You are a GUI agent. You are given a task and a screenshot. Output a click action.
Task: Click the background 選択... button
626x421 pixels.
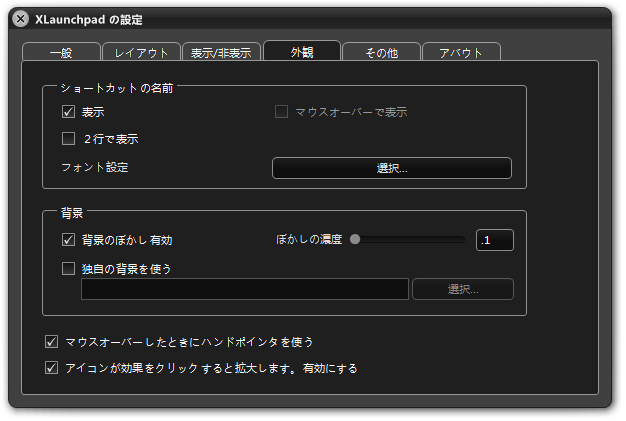coord(463,289)
